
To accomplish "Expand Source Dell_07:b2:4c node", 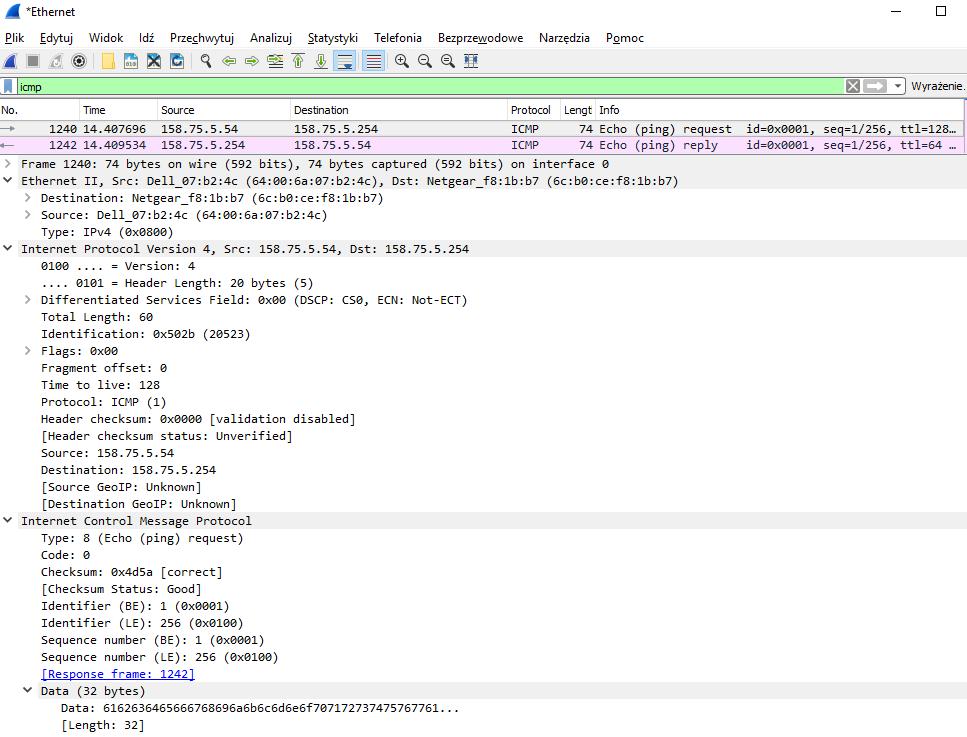I will pyautogui.click(x=28, y=215).
